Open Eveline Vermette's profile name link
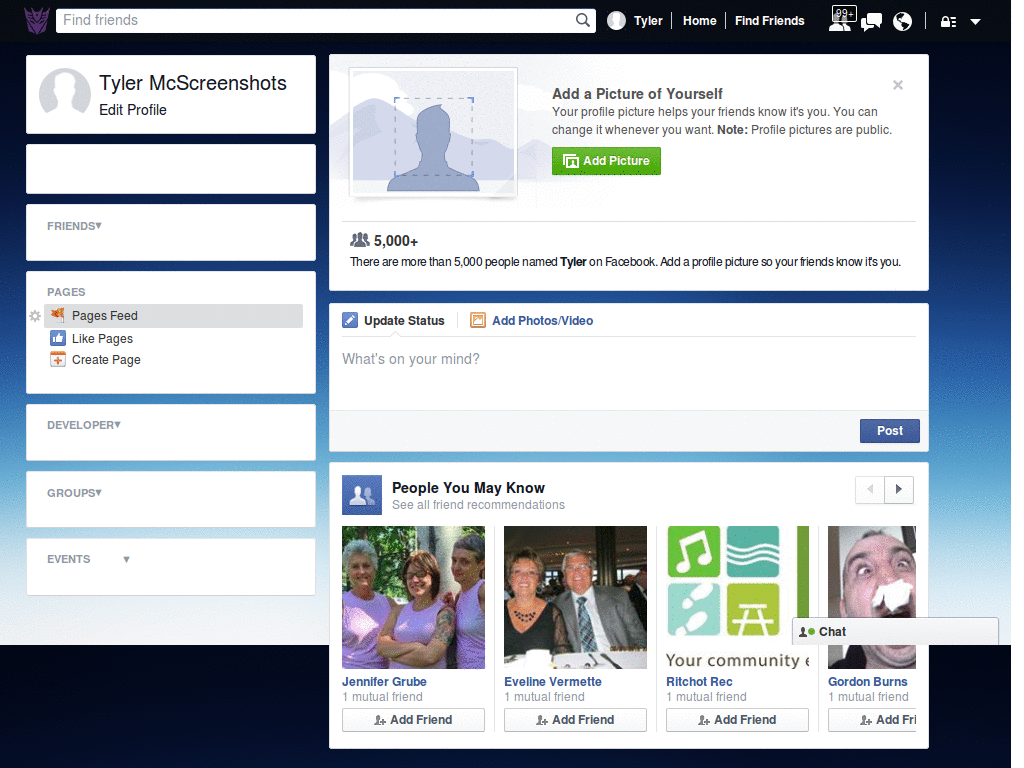 coord(552,682)
